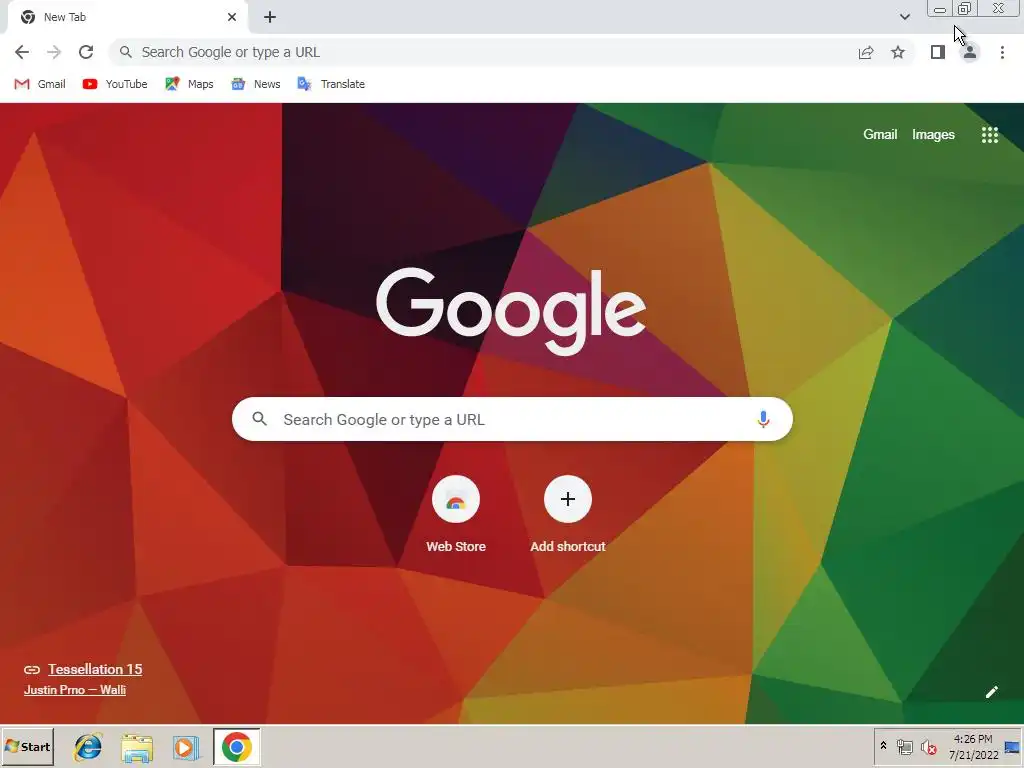Open a new tab with plus button
The height and width of the screenshot is (768, 1024).
[270, 17]
